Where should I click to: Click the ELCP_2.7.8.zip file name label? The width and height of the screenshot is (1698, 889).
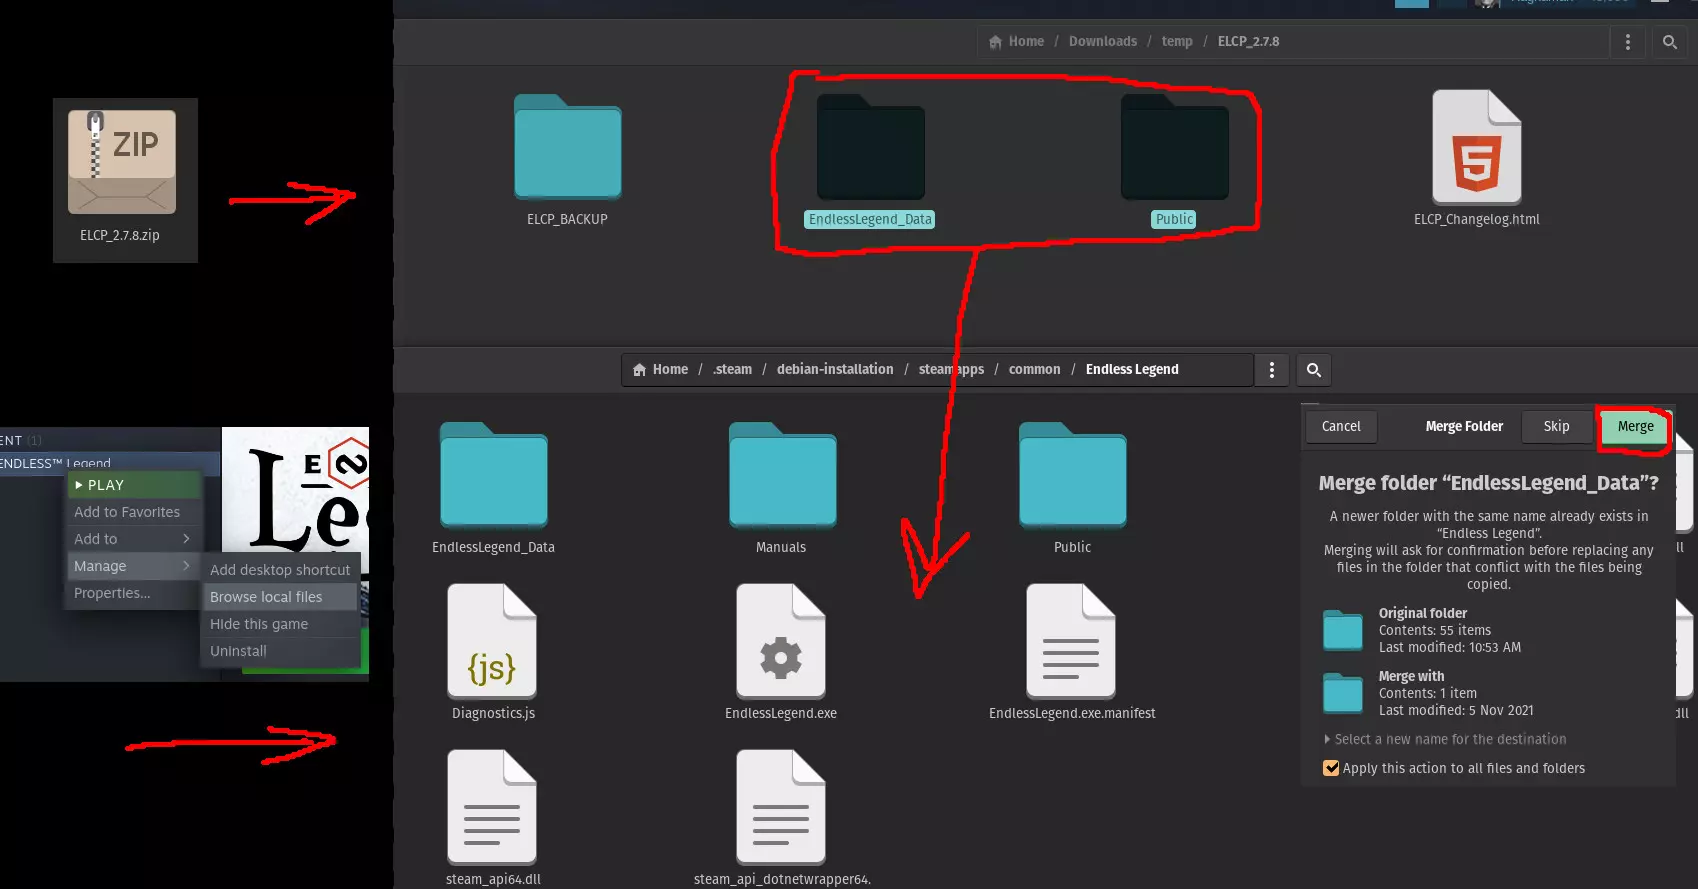[x=120, y=236]
